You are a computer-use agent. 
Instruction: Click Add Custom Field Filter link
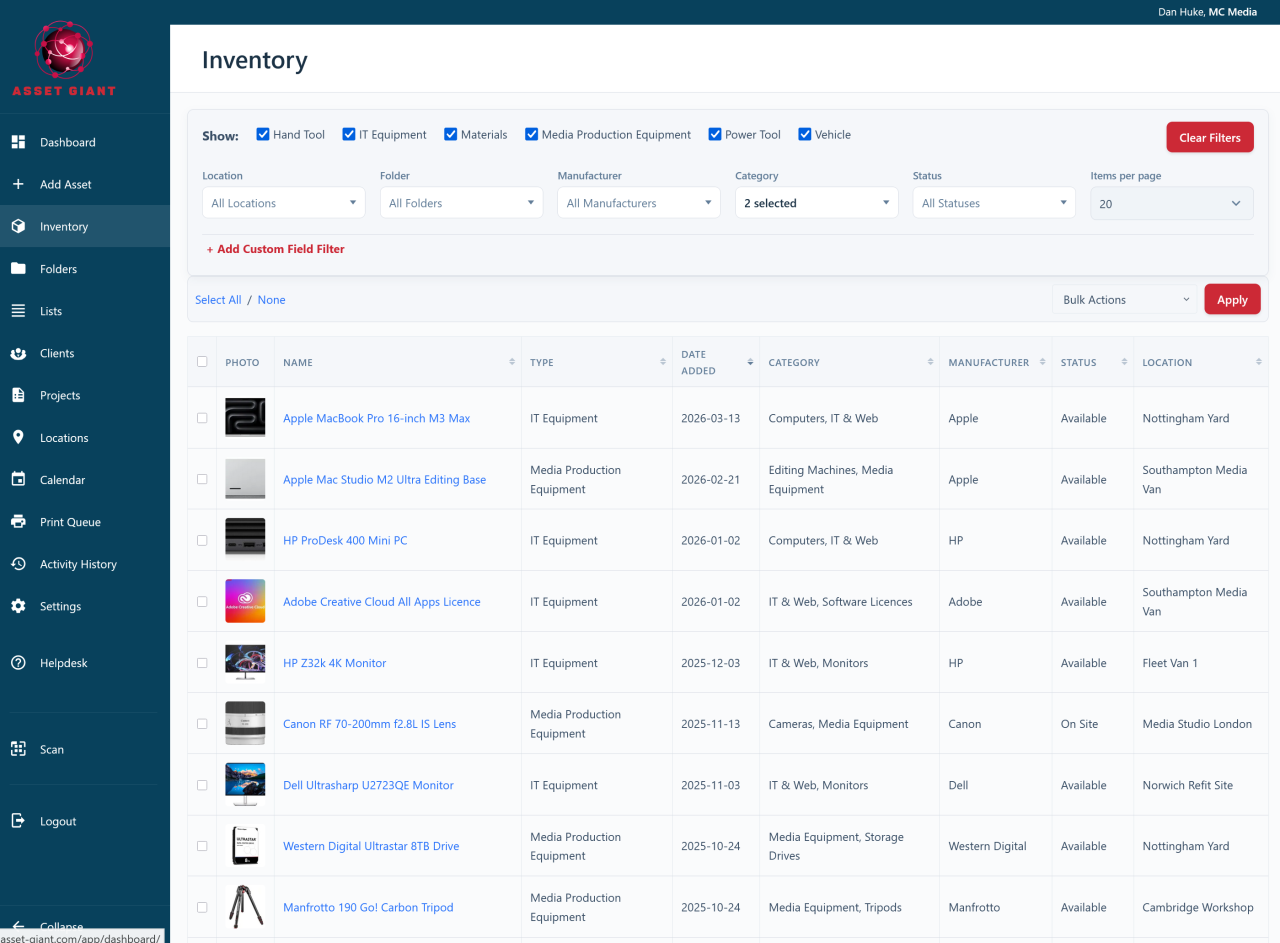(275, 249)
